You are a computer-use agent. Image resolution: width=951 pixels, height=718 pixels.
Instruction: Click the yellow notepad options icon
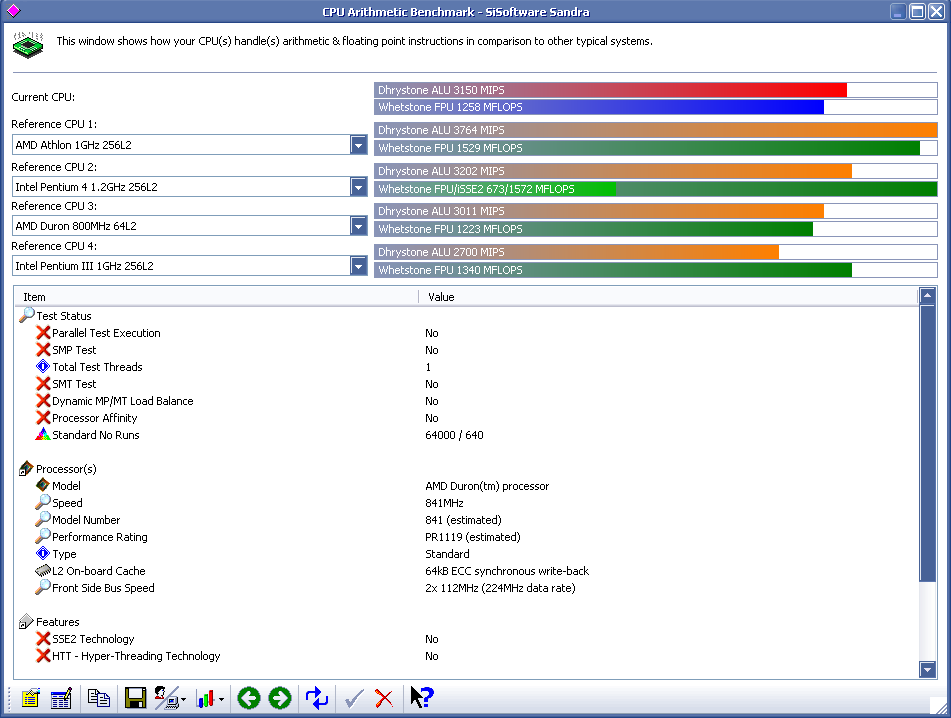click(x=30, y=698)
